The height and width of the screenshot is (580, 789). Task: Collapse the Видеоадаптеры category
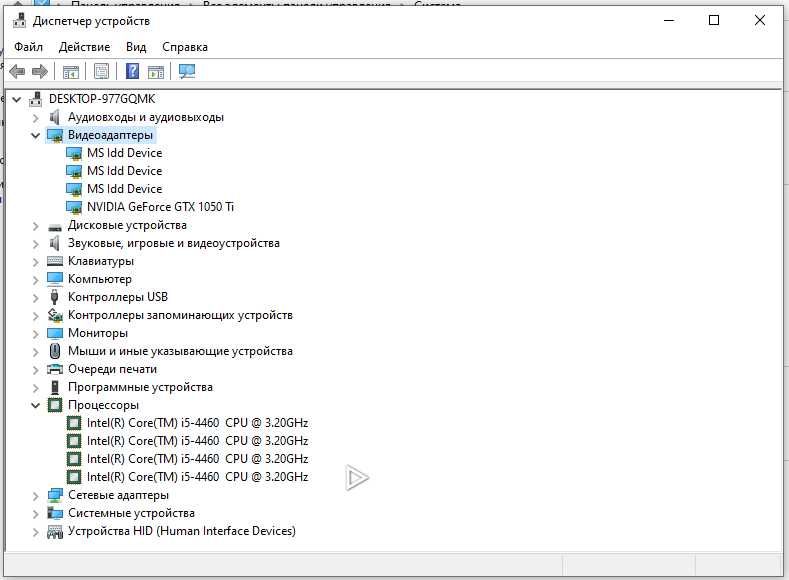pos(35,135)
